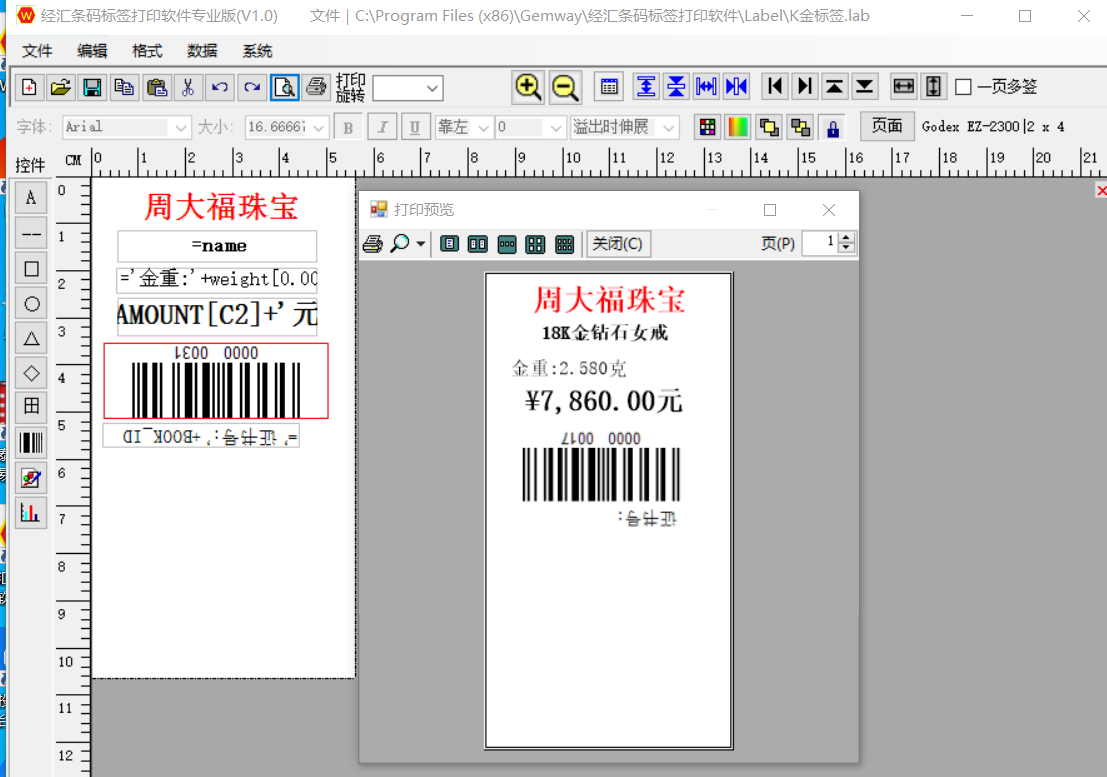Click the Paste clipboard icon

(x=156, y=88)
